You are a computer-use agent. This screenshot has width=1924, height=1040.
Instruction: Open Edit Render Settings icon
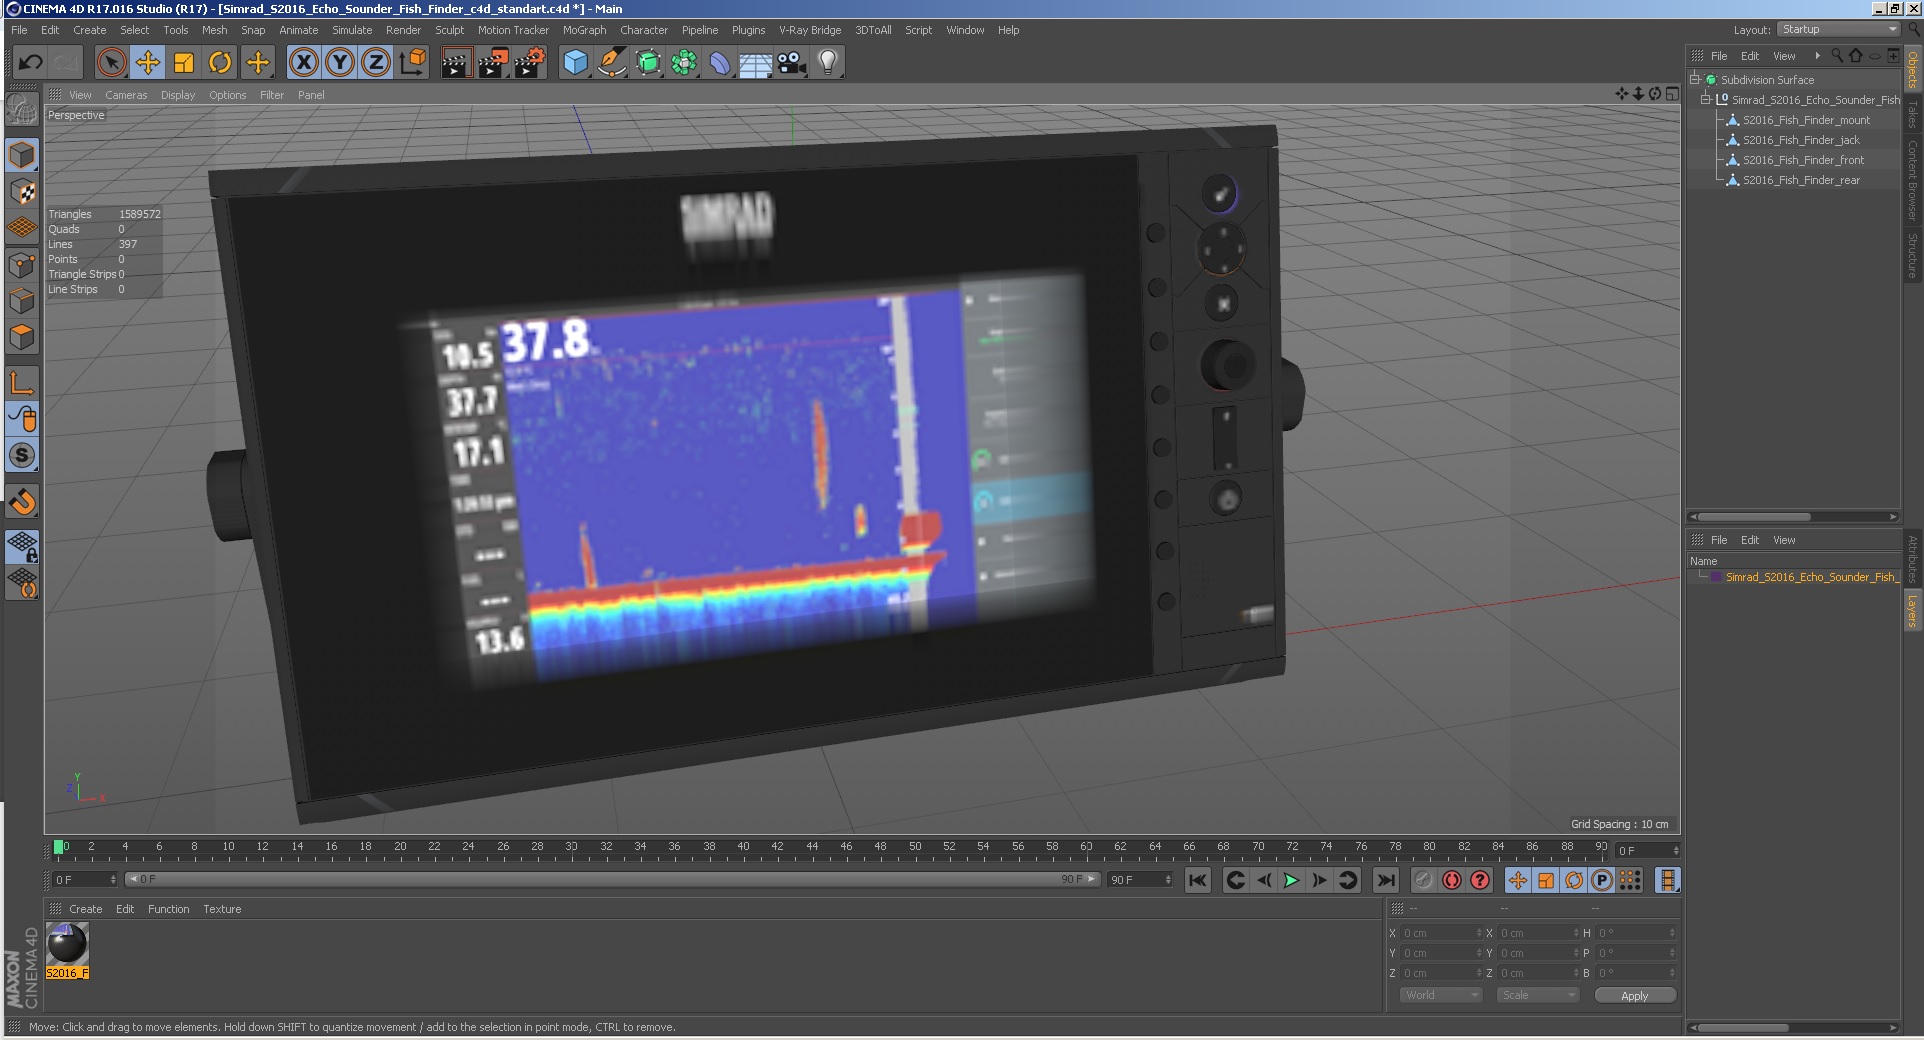[x=529, y=63]
